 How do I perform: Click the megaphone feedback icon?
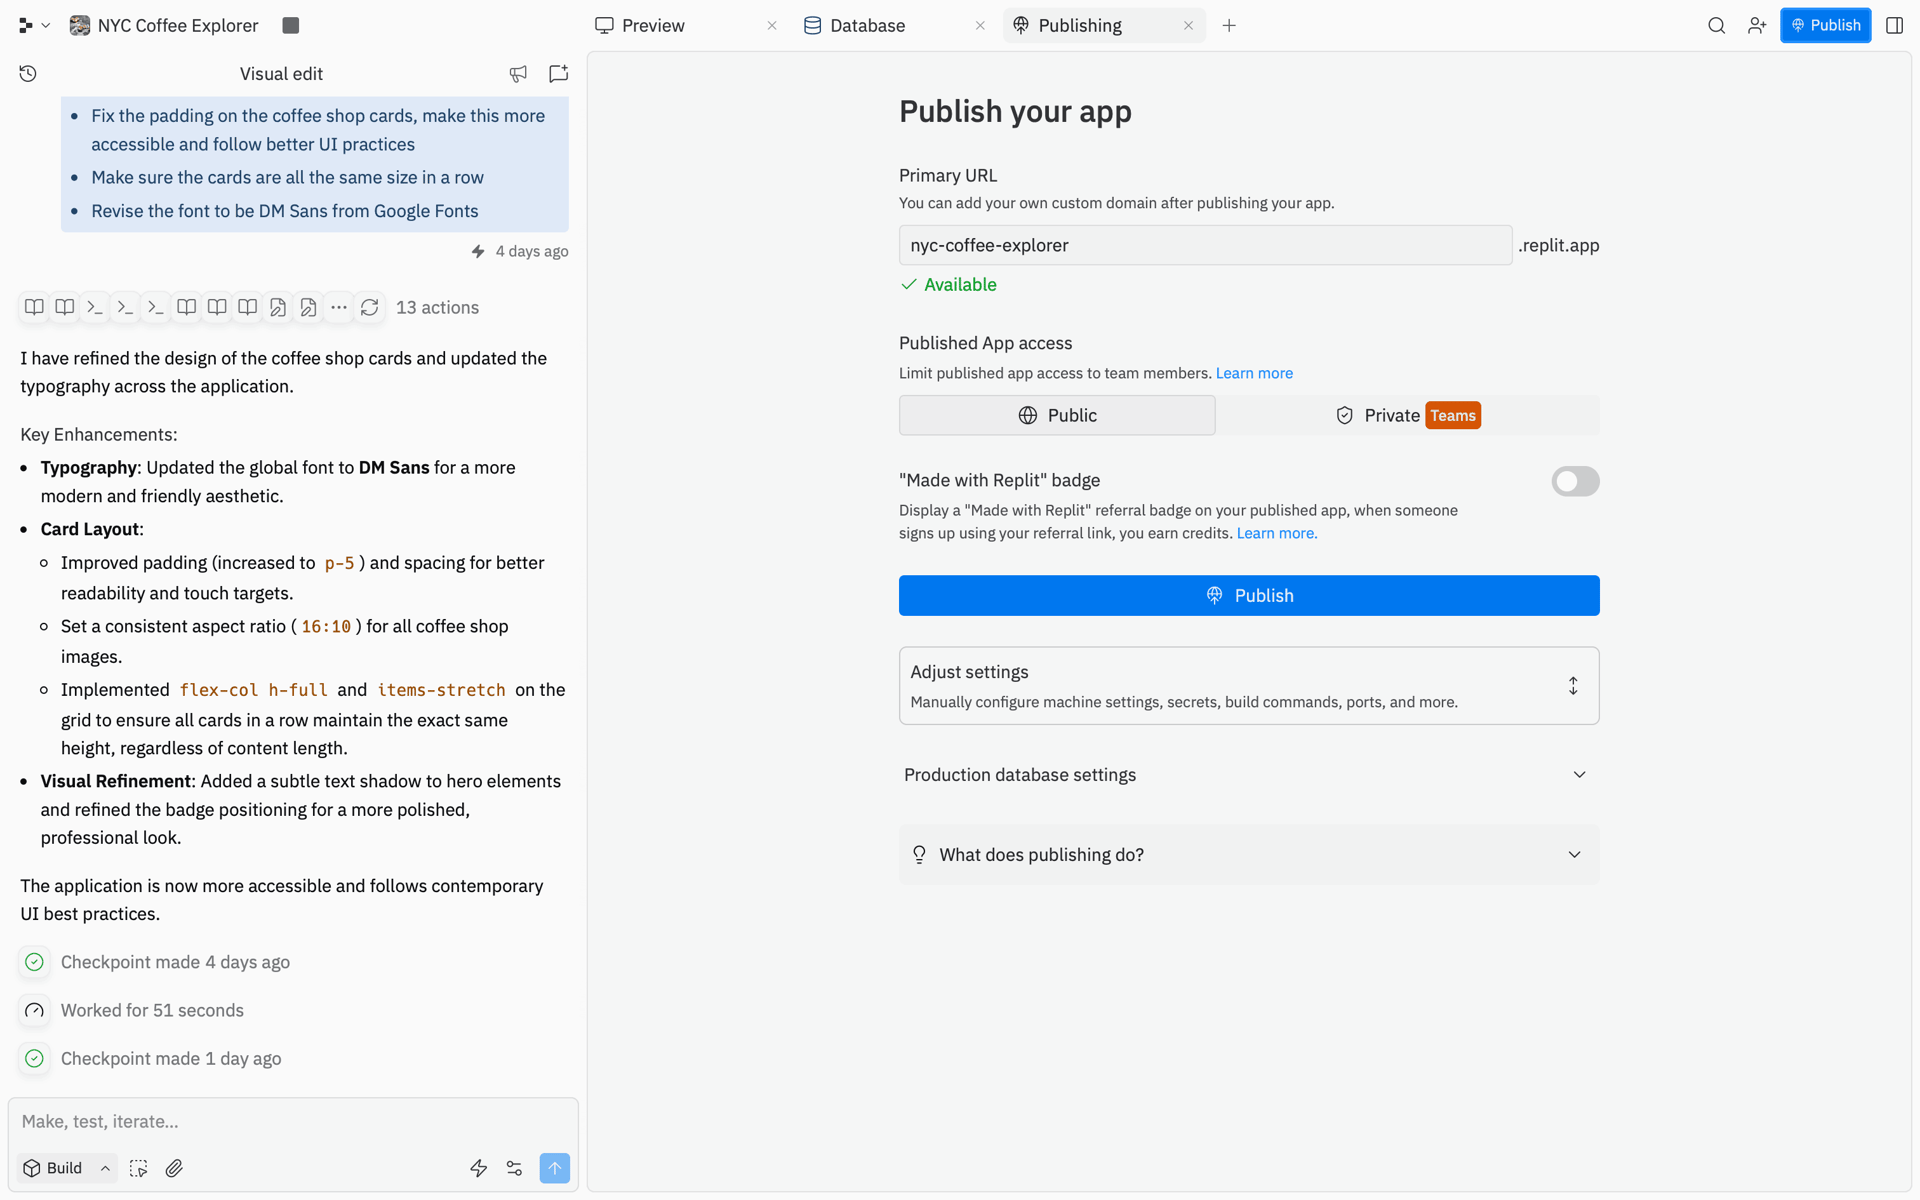point(518,73)
